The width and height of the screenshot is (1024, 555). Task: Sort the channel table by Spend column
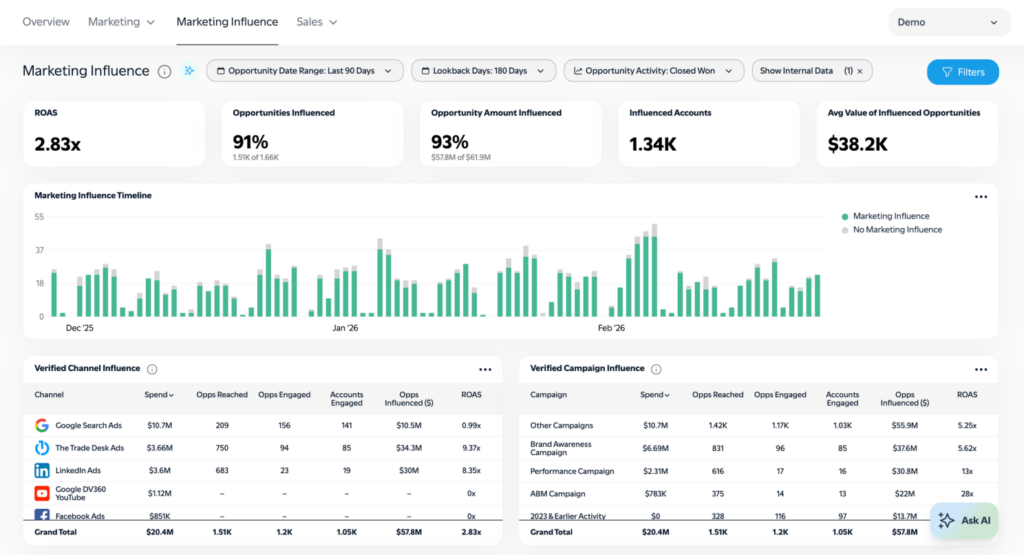tap(159, 395)
